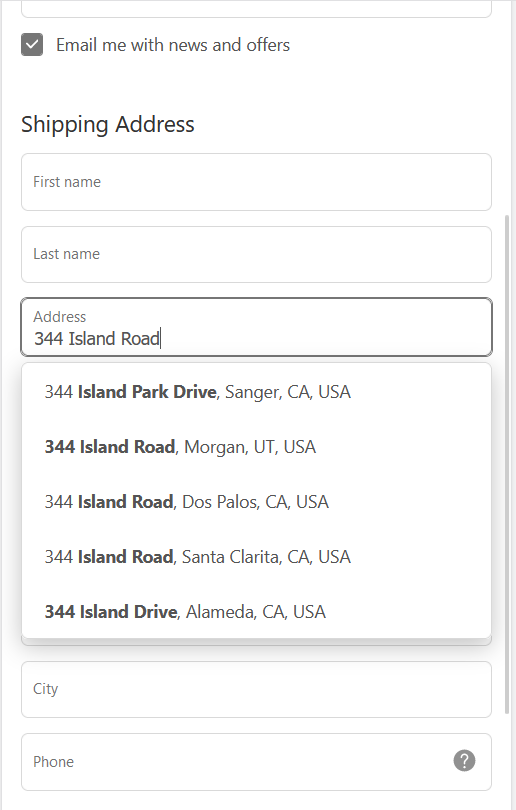Click the field edge hidden below the suggestions

tap(256, 642)
